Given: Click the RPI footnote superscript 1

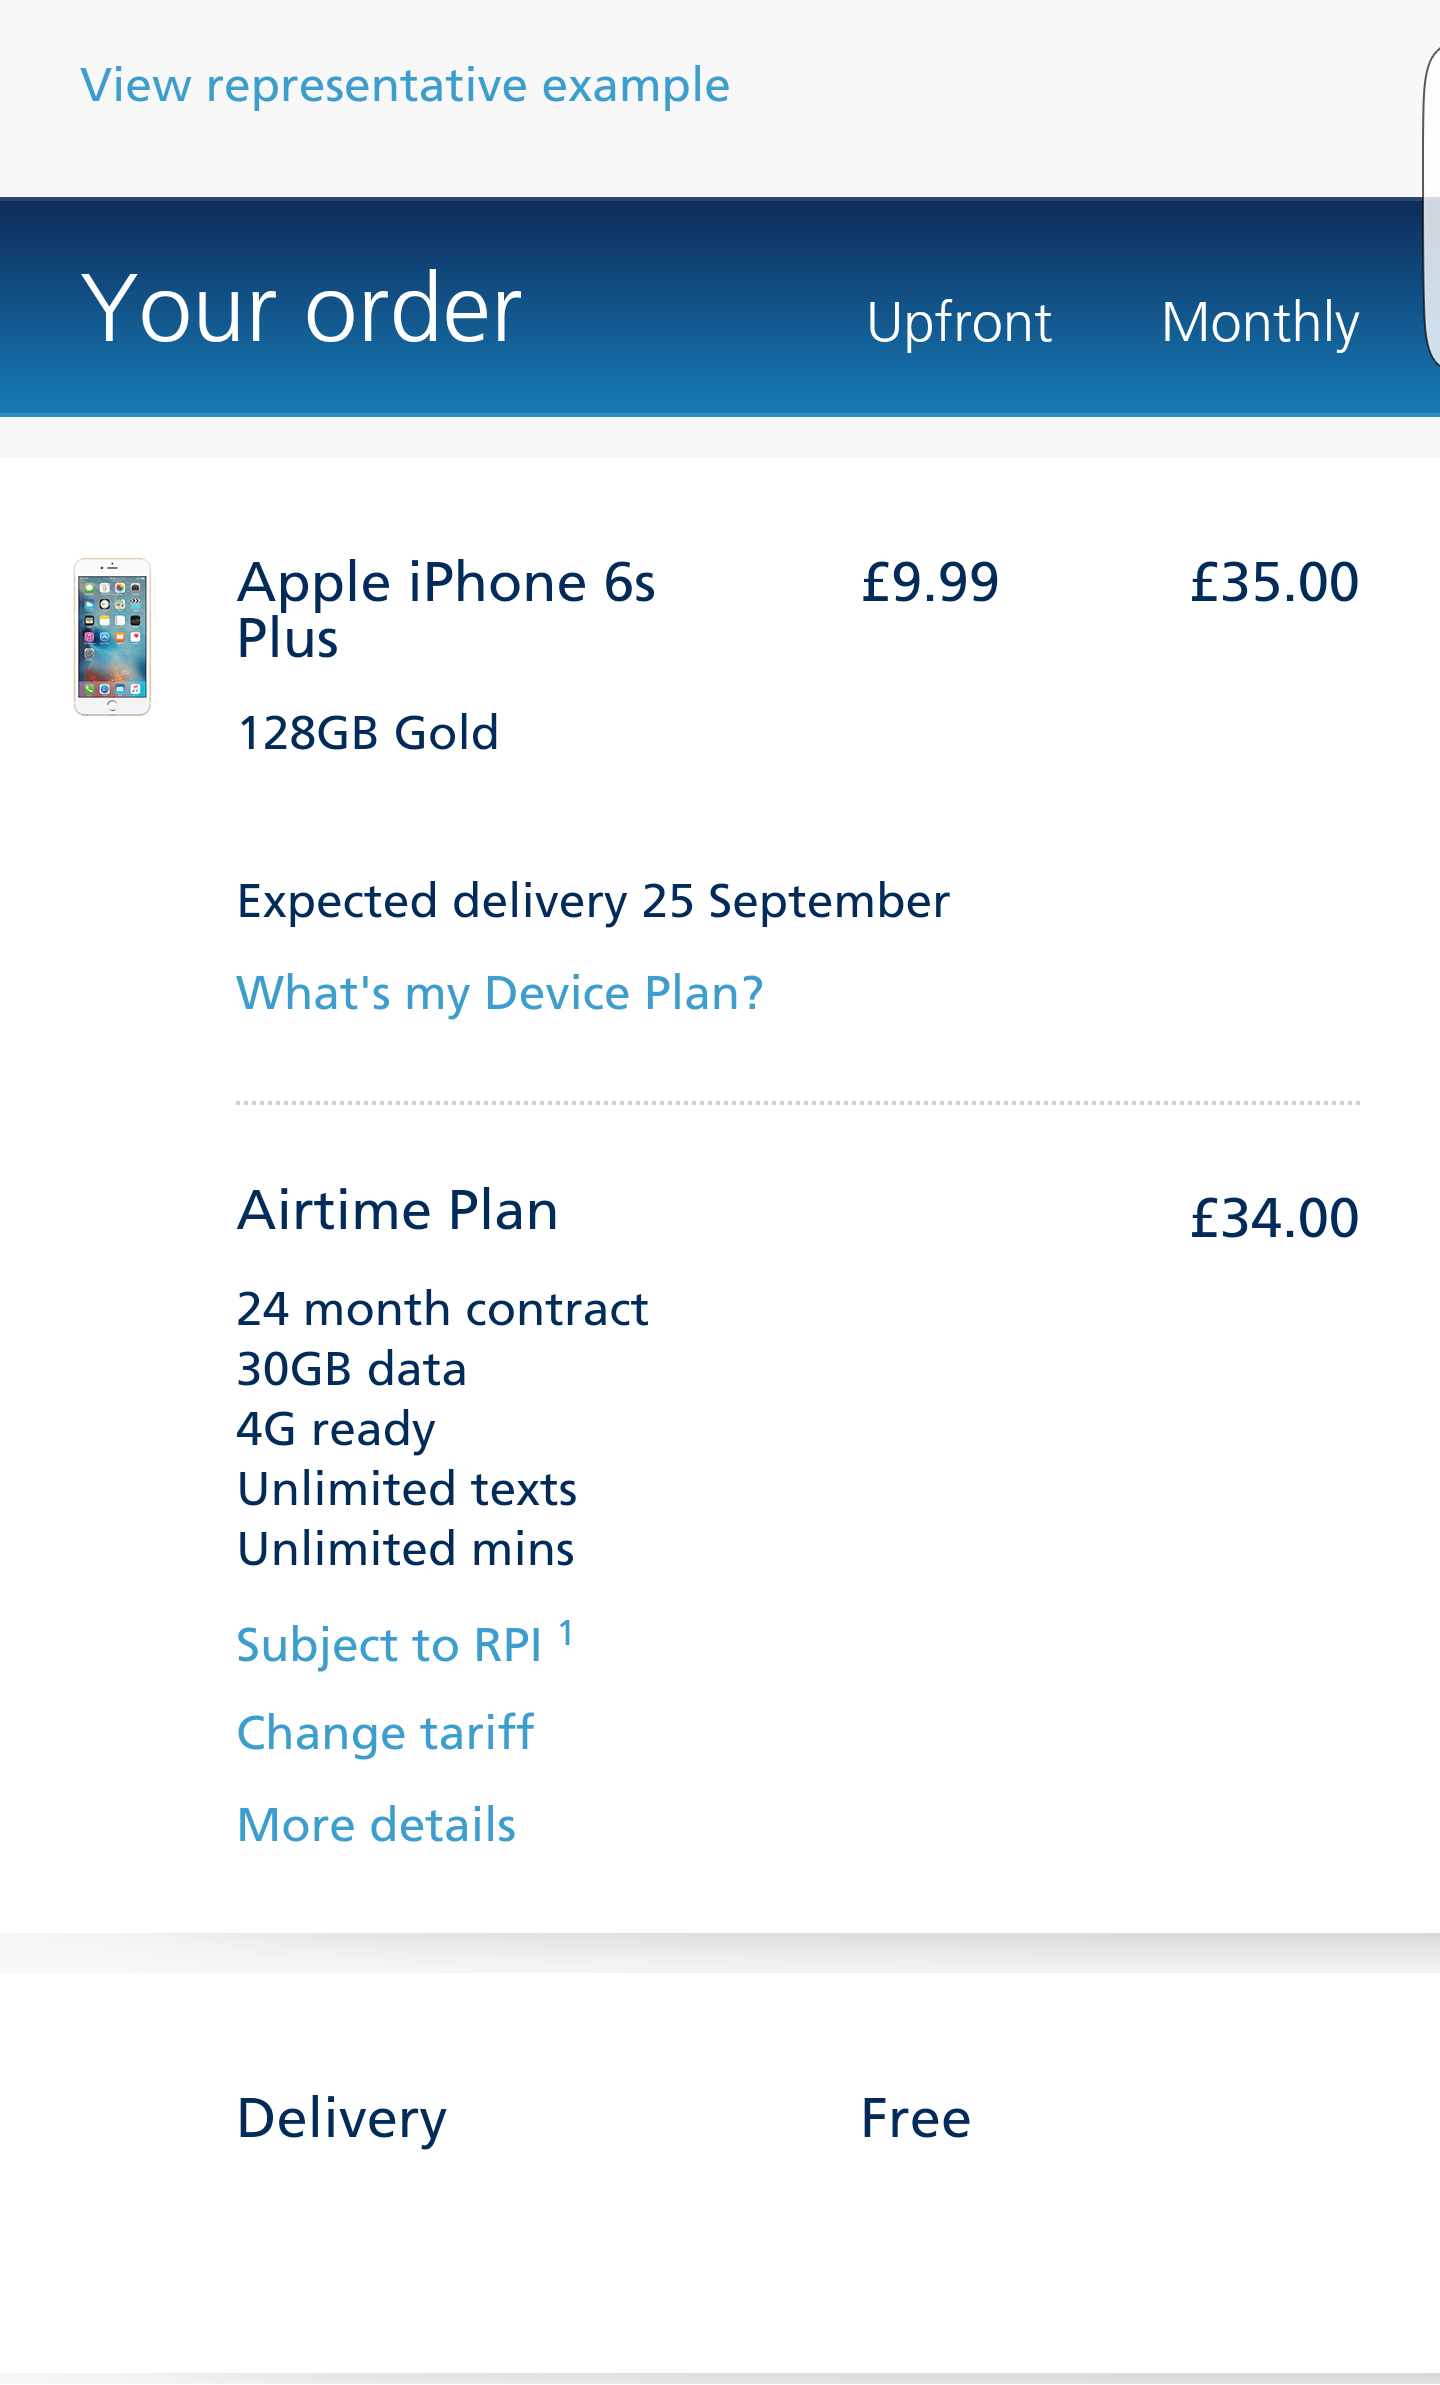Looking at the screenshot, I should tap(568, 1628).
